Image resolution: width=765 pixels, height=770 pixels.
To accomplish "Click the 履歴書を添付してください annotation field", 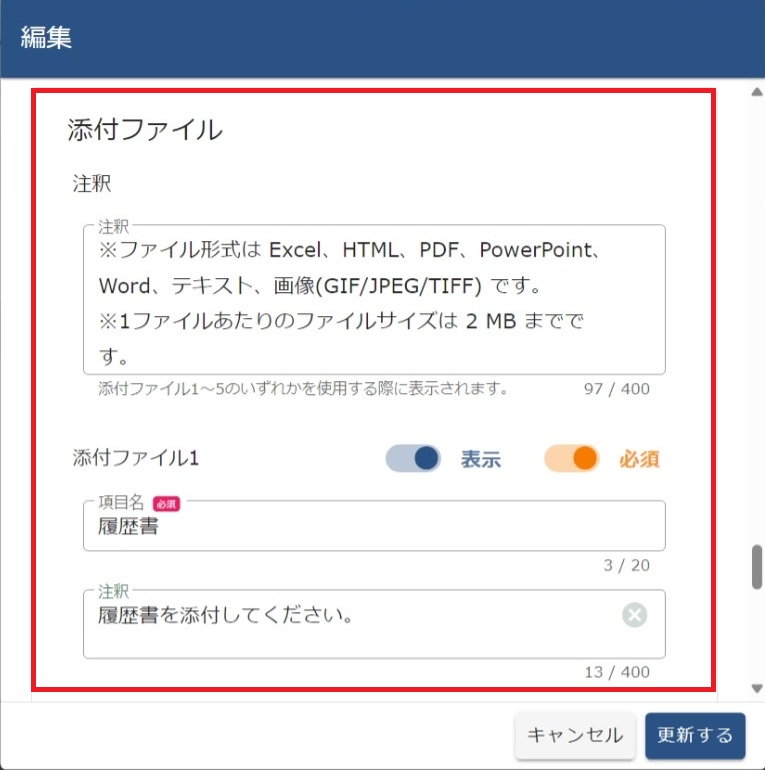I will 350,624.
